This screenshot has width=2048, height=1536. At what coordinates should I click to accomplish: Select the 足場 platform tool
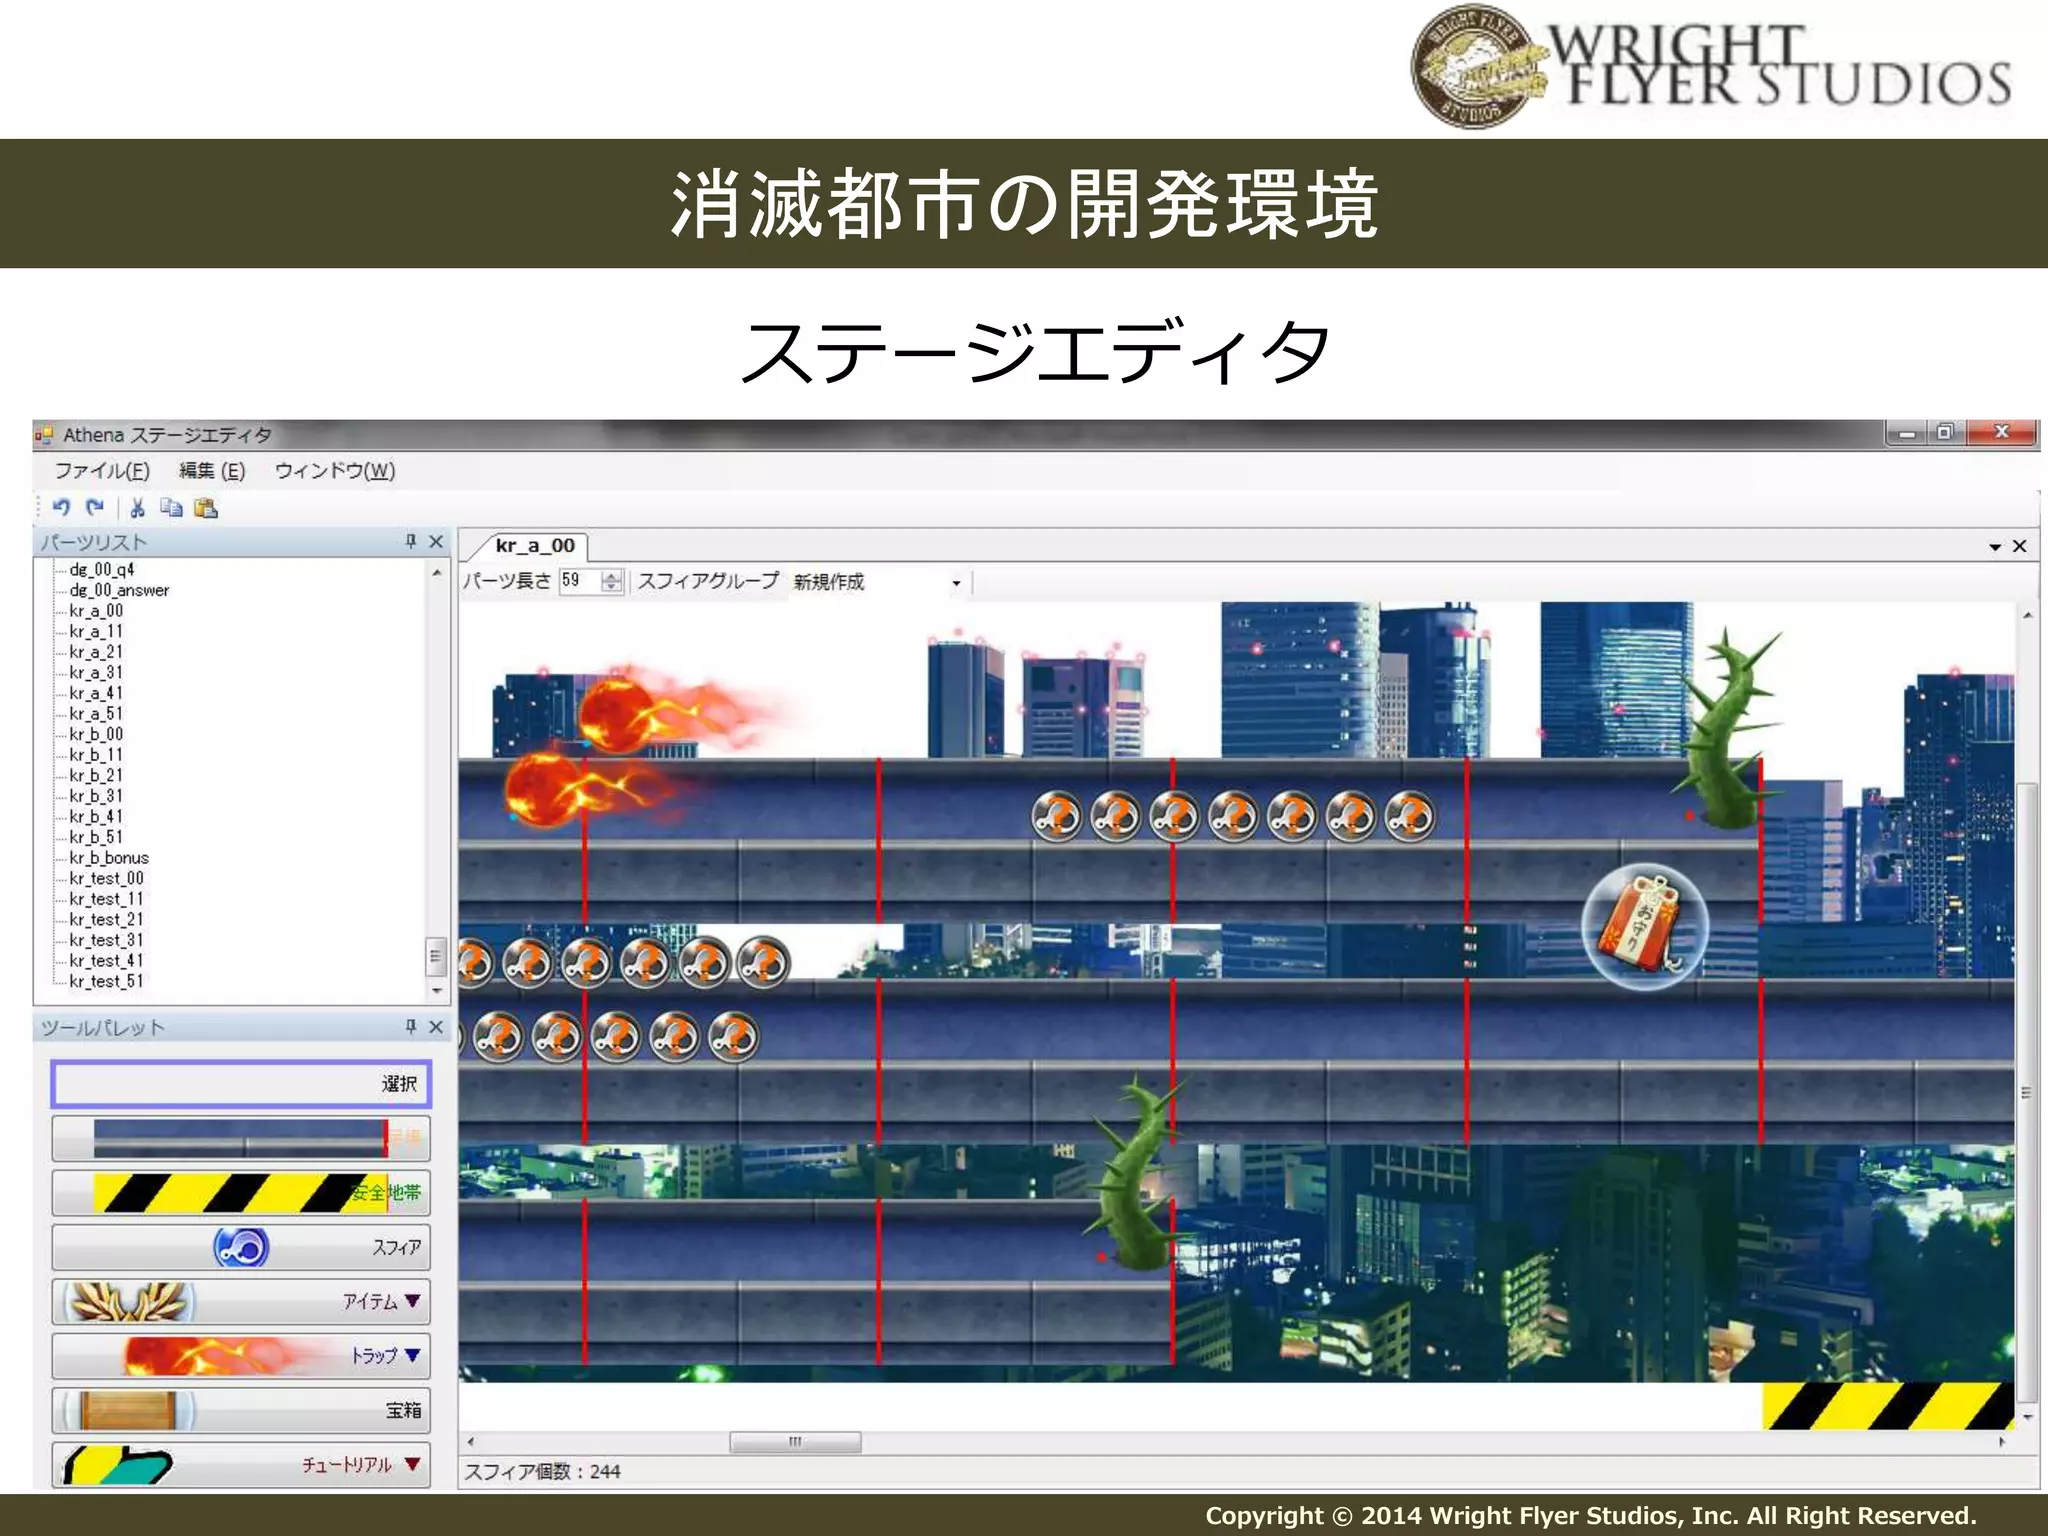point(241,1138)
